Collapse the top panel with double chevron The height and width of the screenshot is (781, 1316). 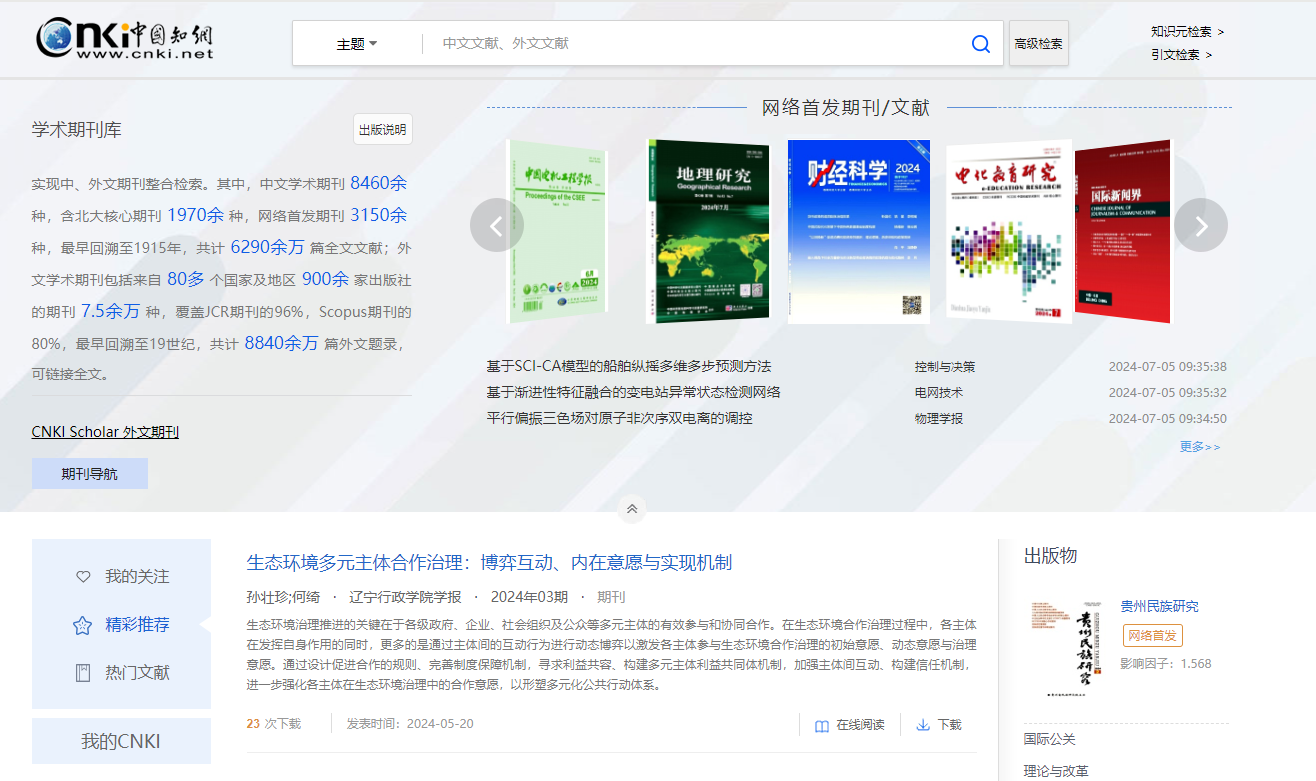coord(631,509)
